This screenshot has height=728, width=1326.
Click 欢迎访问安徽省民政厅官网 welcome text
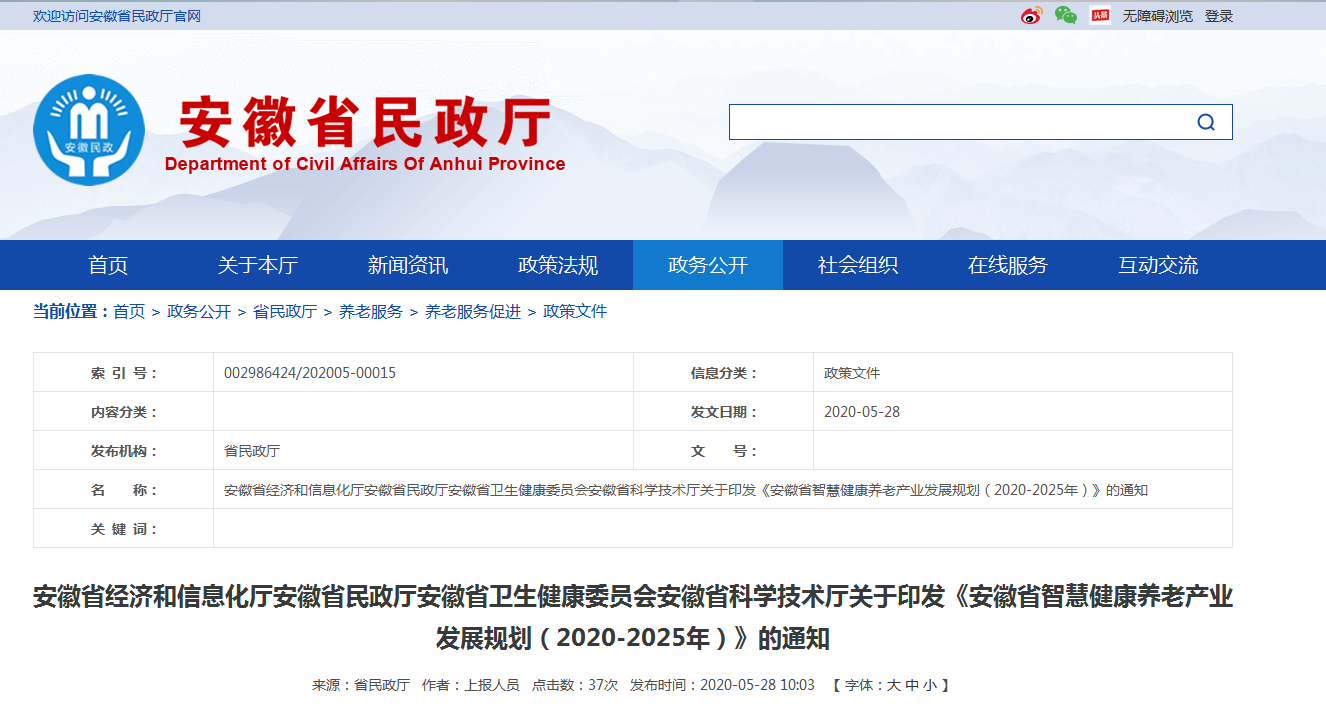pos(117,16)
